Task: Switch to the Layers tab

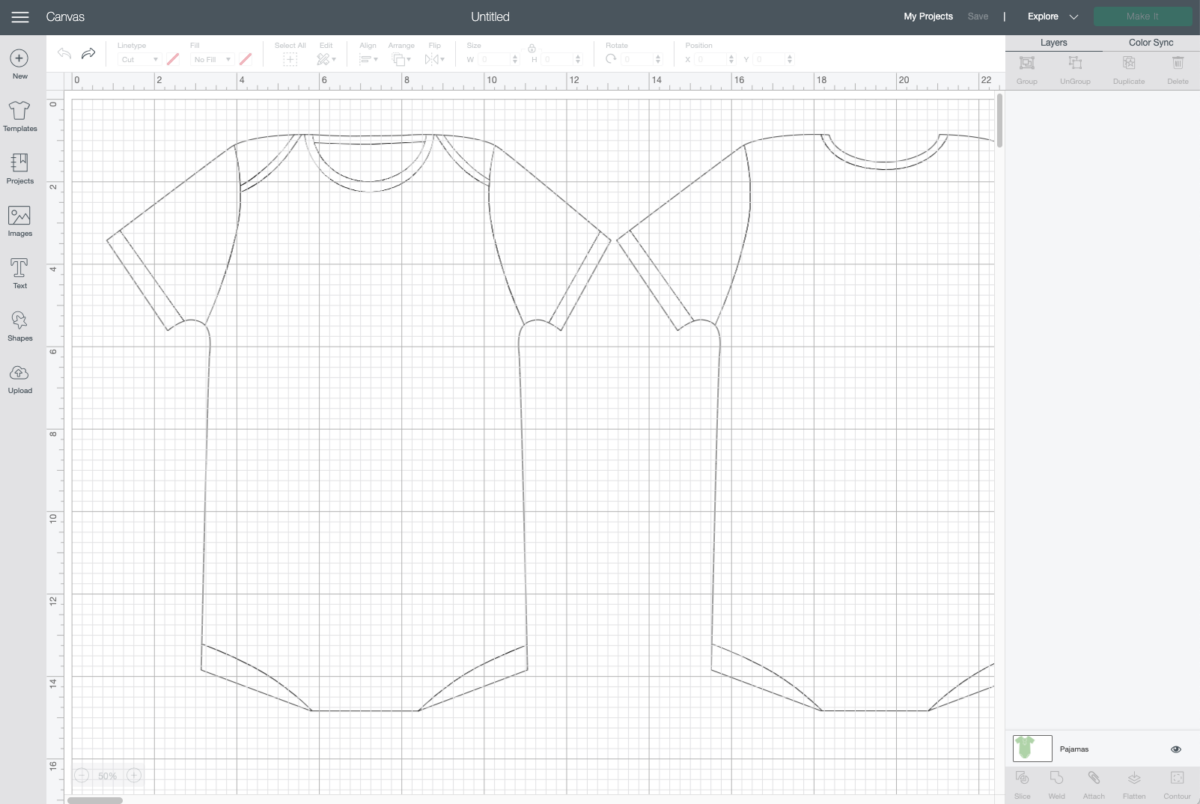Action: tap(1054, 43)
